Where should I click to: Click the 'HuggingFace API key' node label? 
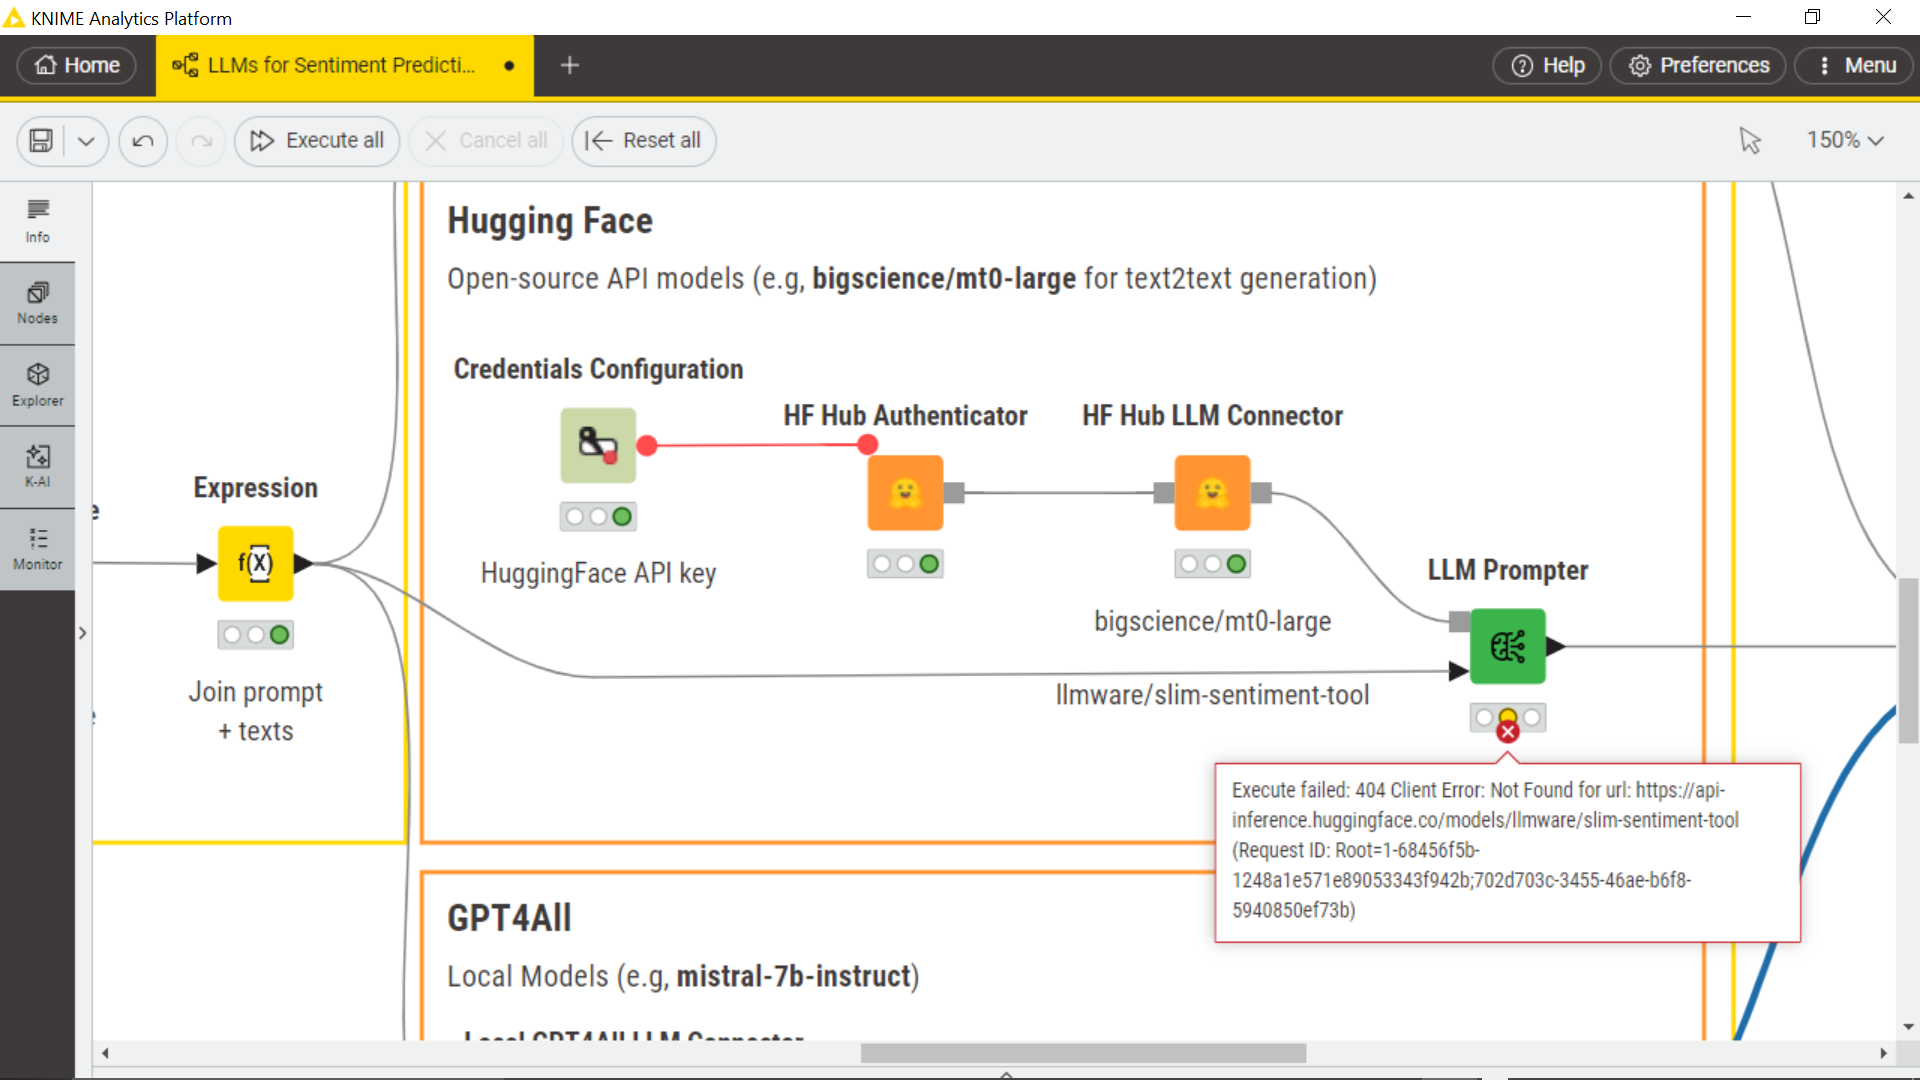coord(598,573)
